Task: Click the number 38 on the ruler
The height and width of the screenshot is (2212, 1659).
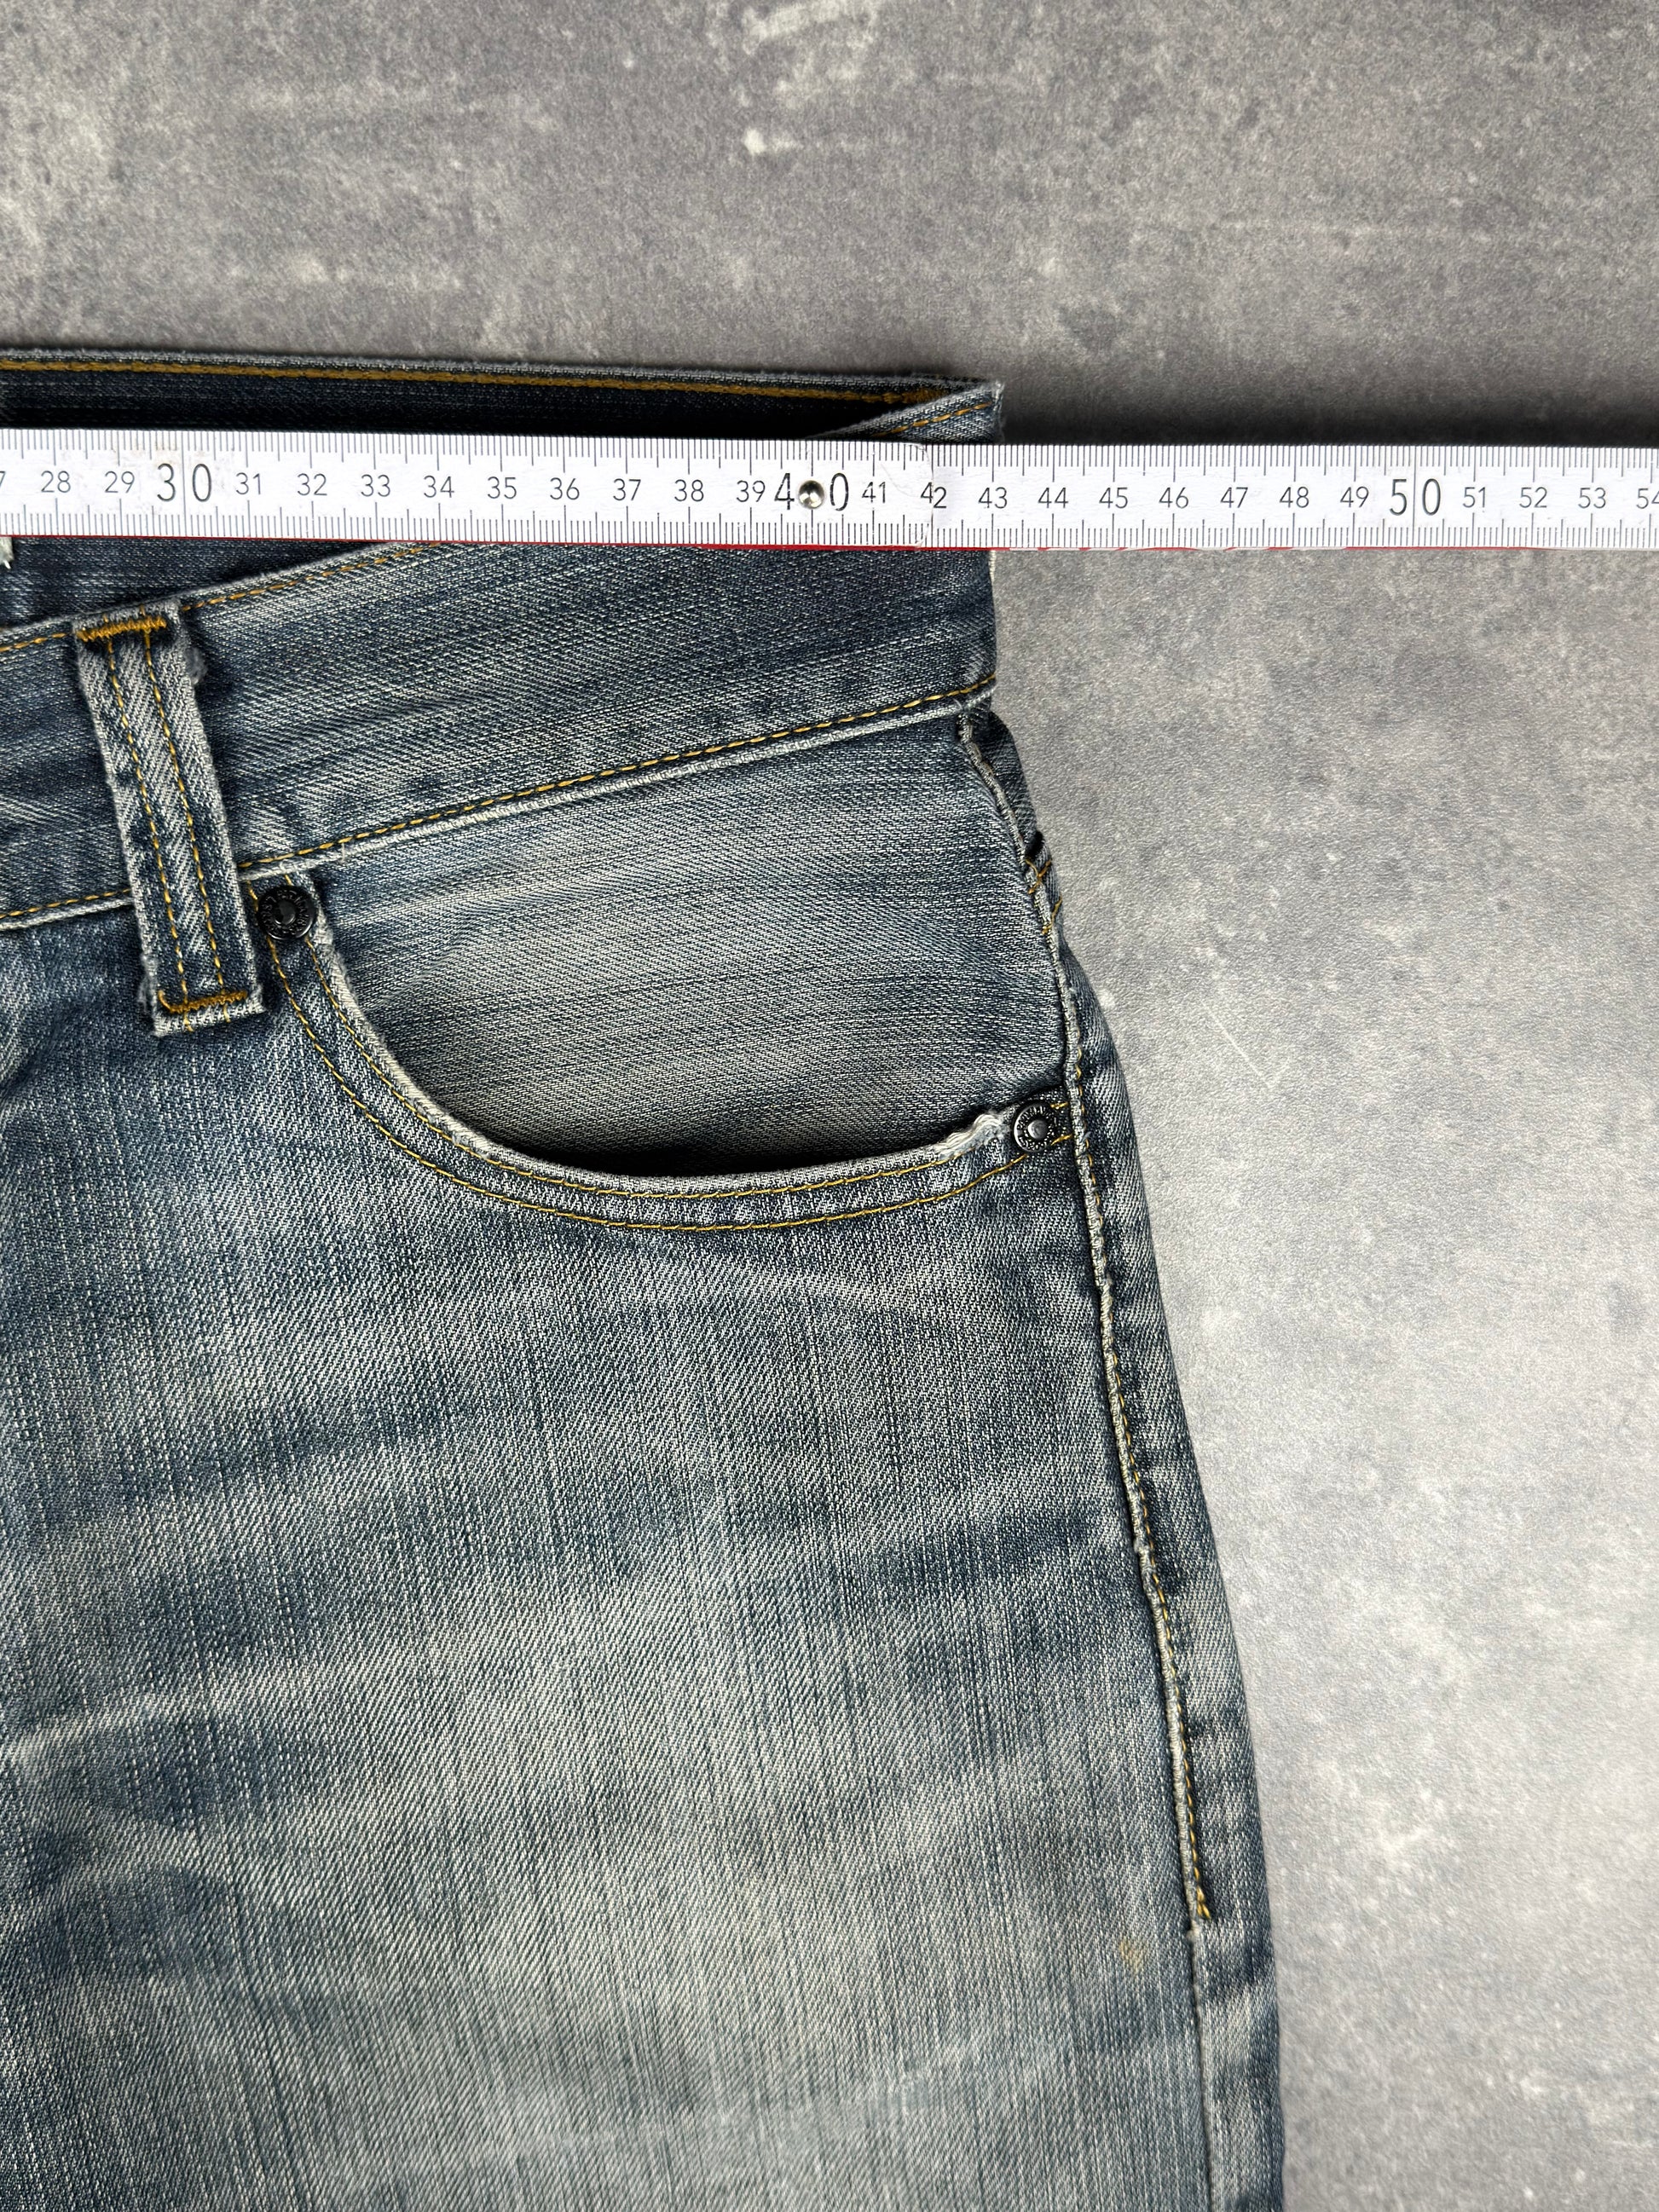Action: pyautogui.click(x=688, y=490)
